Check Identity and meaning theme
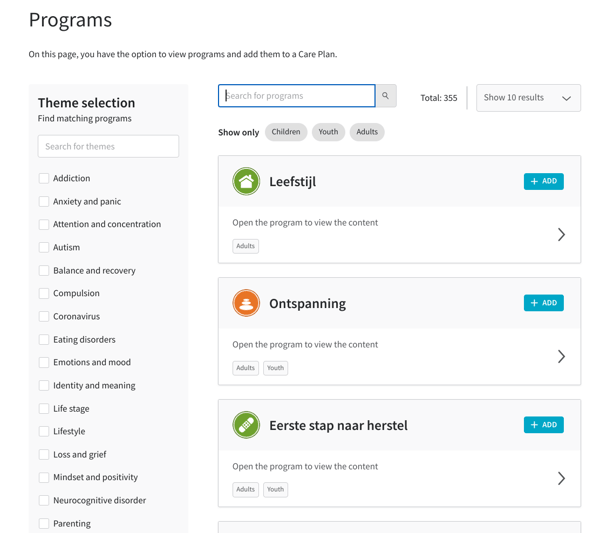Image resolution: width=600 pixels, height=533 pixels. coord(44,385)
